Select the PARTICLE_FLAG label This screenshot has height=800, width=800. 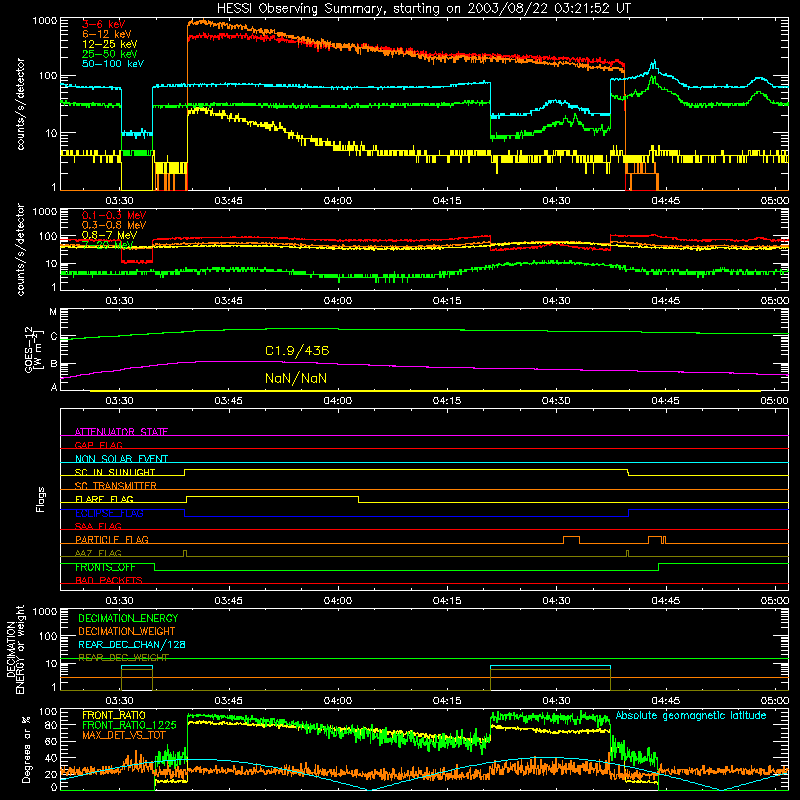pos(112,539)
